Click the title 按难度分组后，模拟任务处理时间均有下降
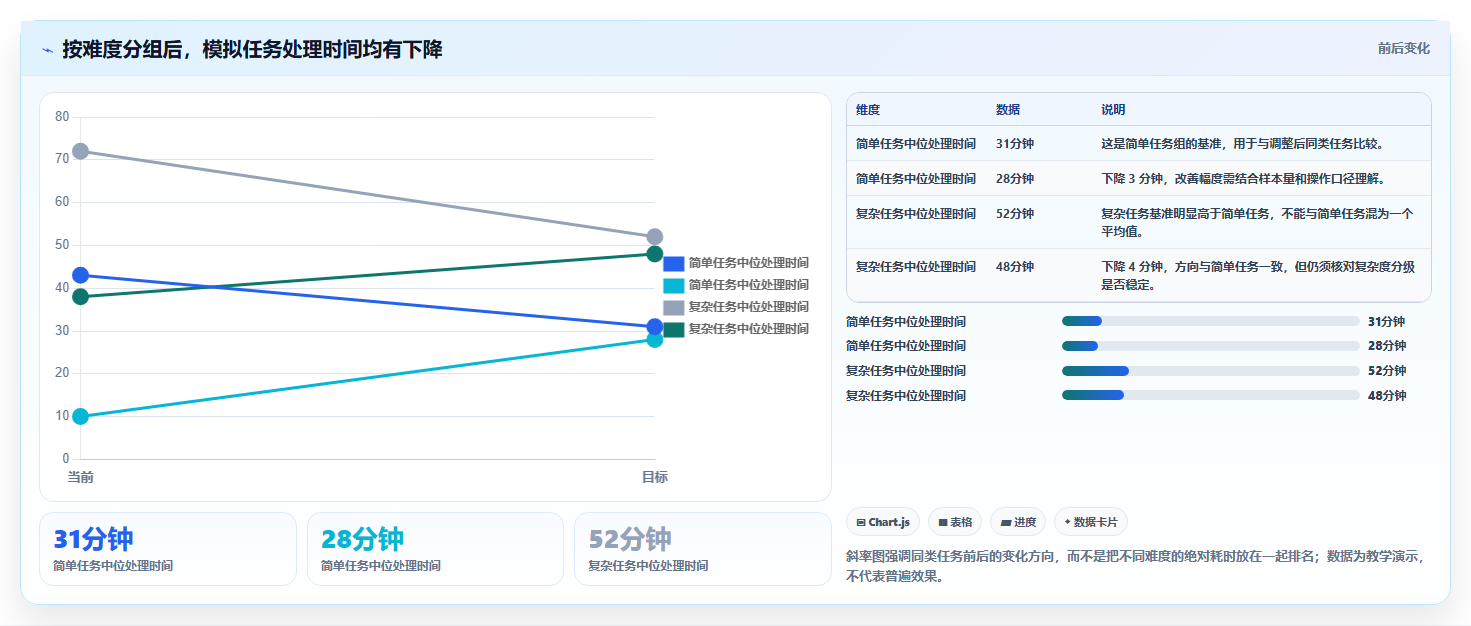1471x626 pixels. [252, 50]
